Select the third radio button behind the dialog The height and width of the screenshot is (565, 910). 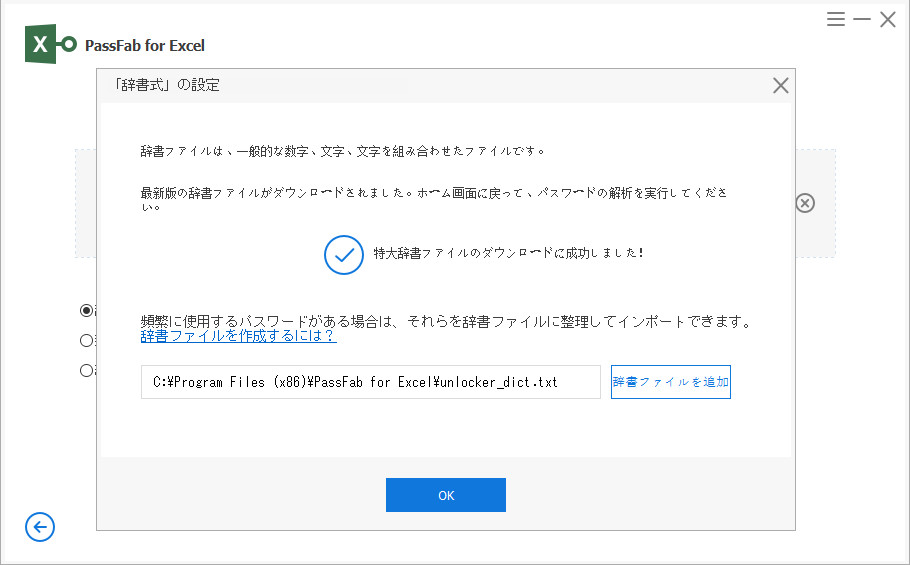click(x=86, y=370)
